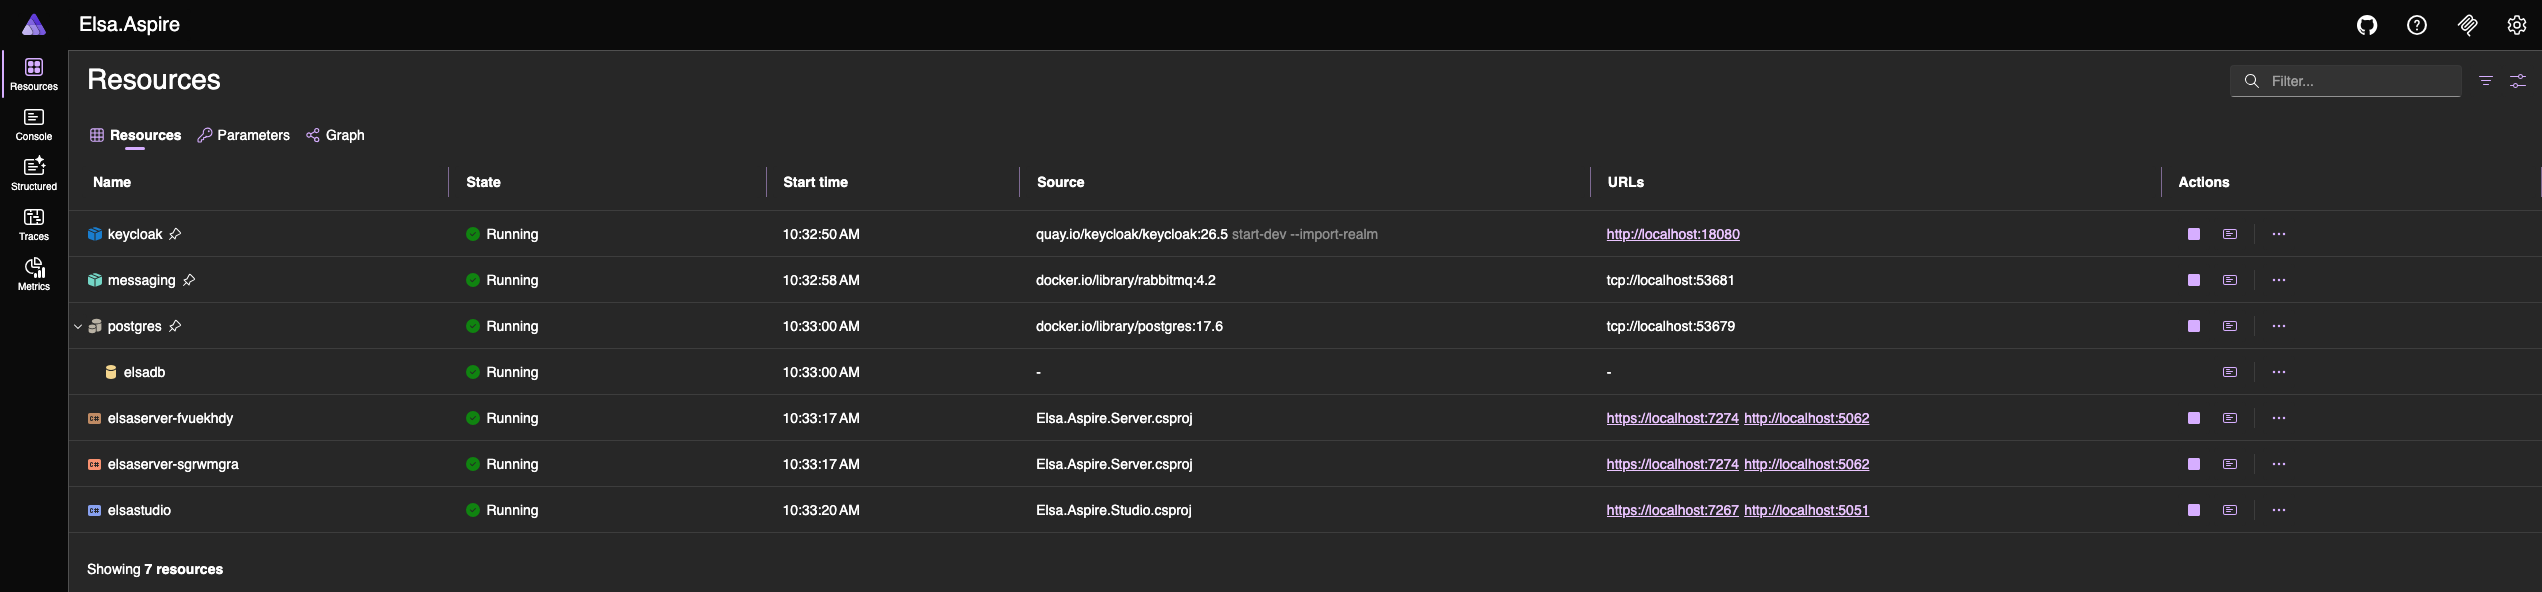The height and width of the screenshot is (592, 2542).
Task: Open console logs for elsadb
Action: point(2230,372)
